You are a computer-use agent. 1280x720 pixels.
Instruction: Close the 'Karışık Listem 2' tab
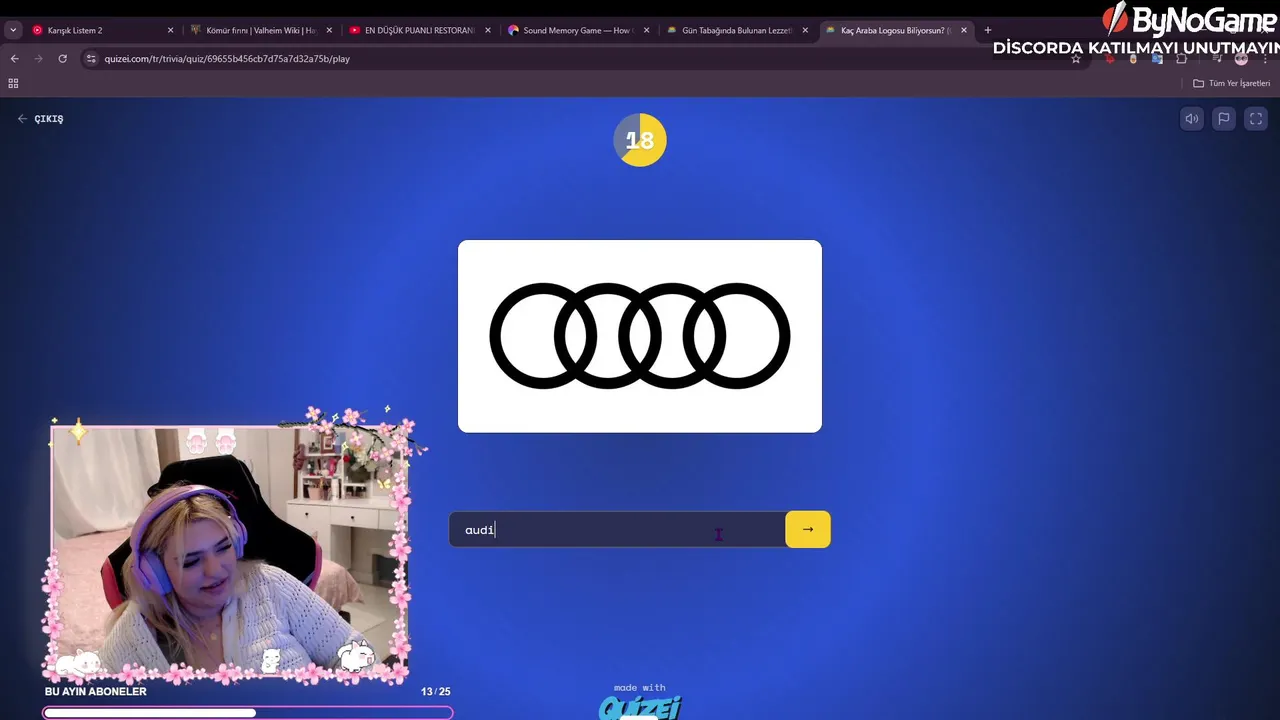coord(170,30)
